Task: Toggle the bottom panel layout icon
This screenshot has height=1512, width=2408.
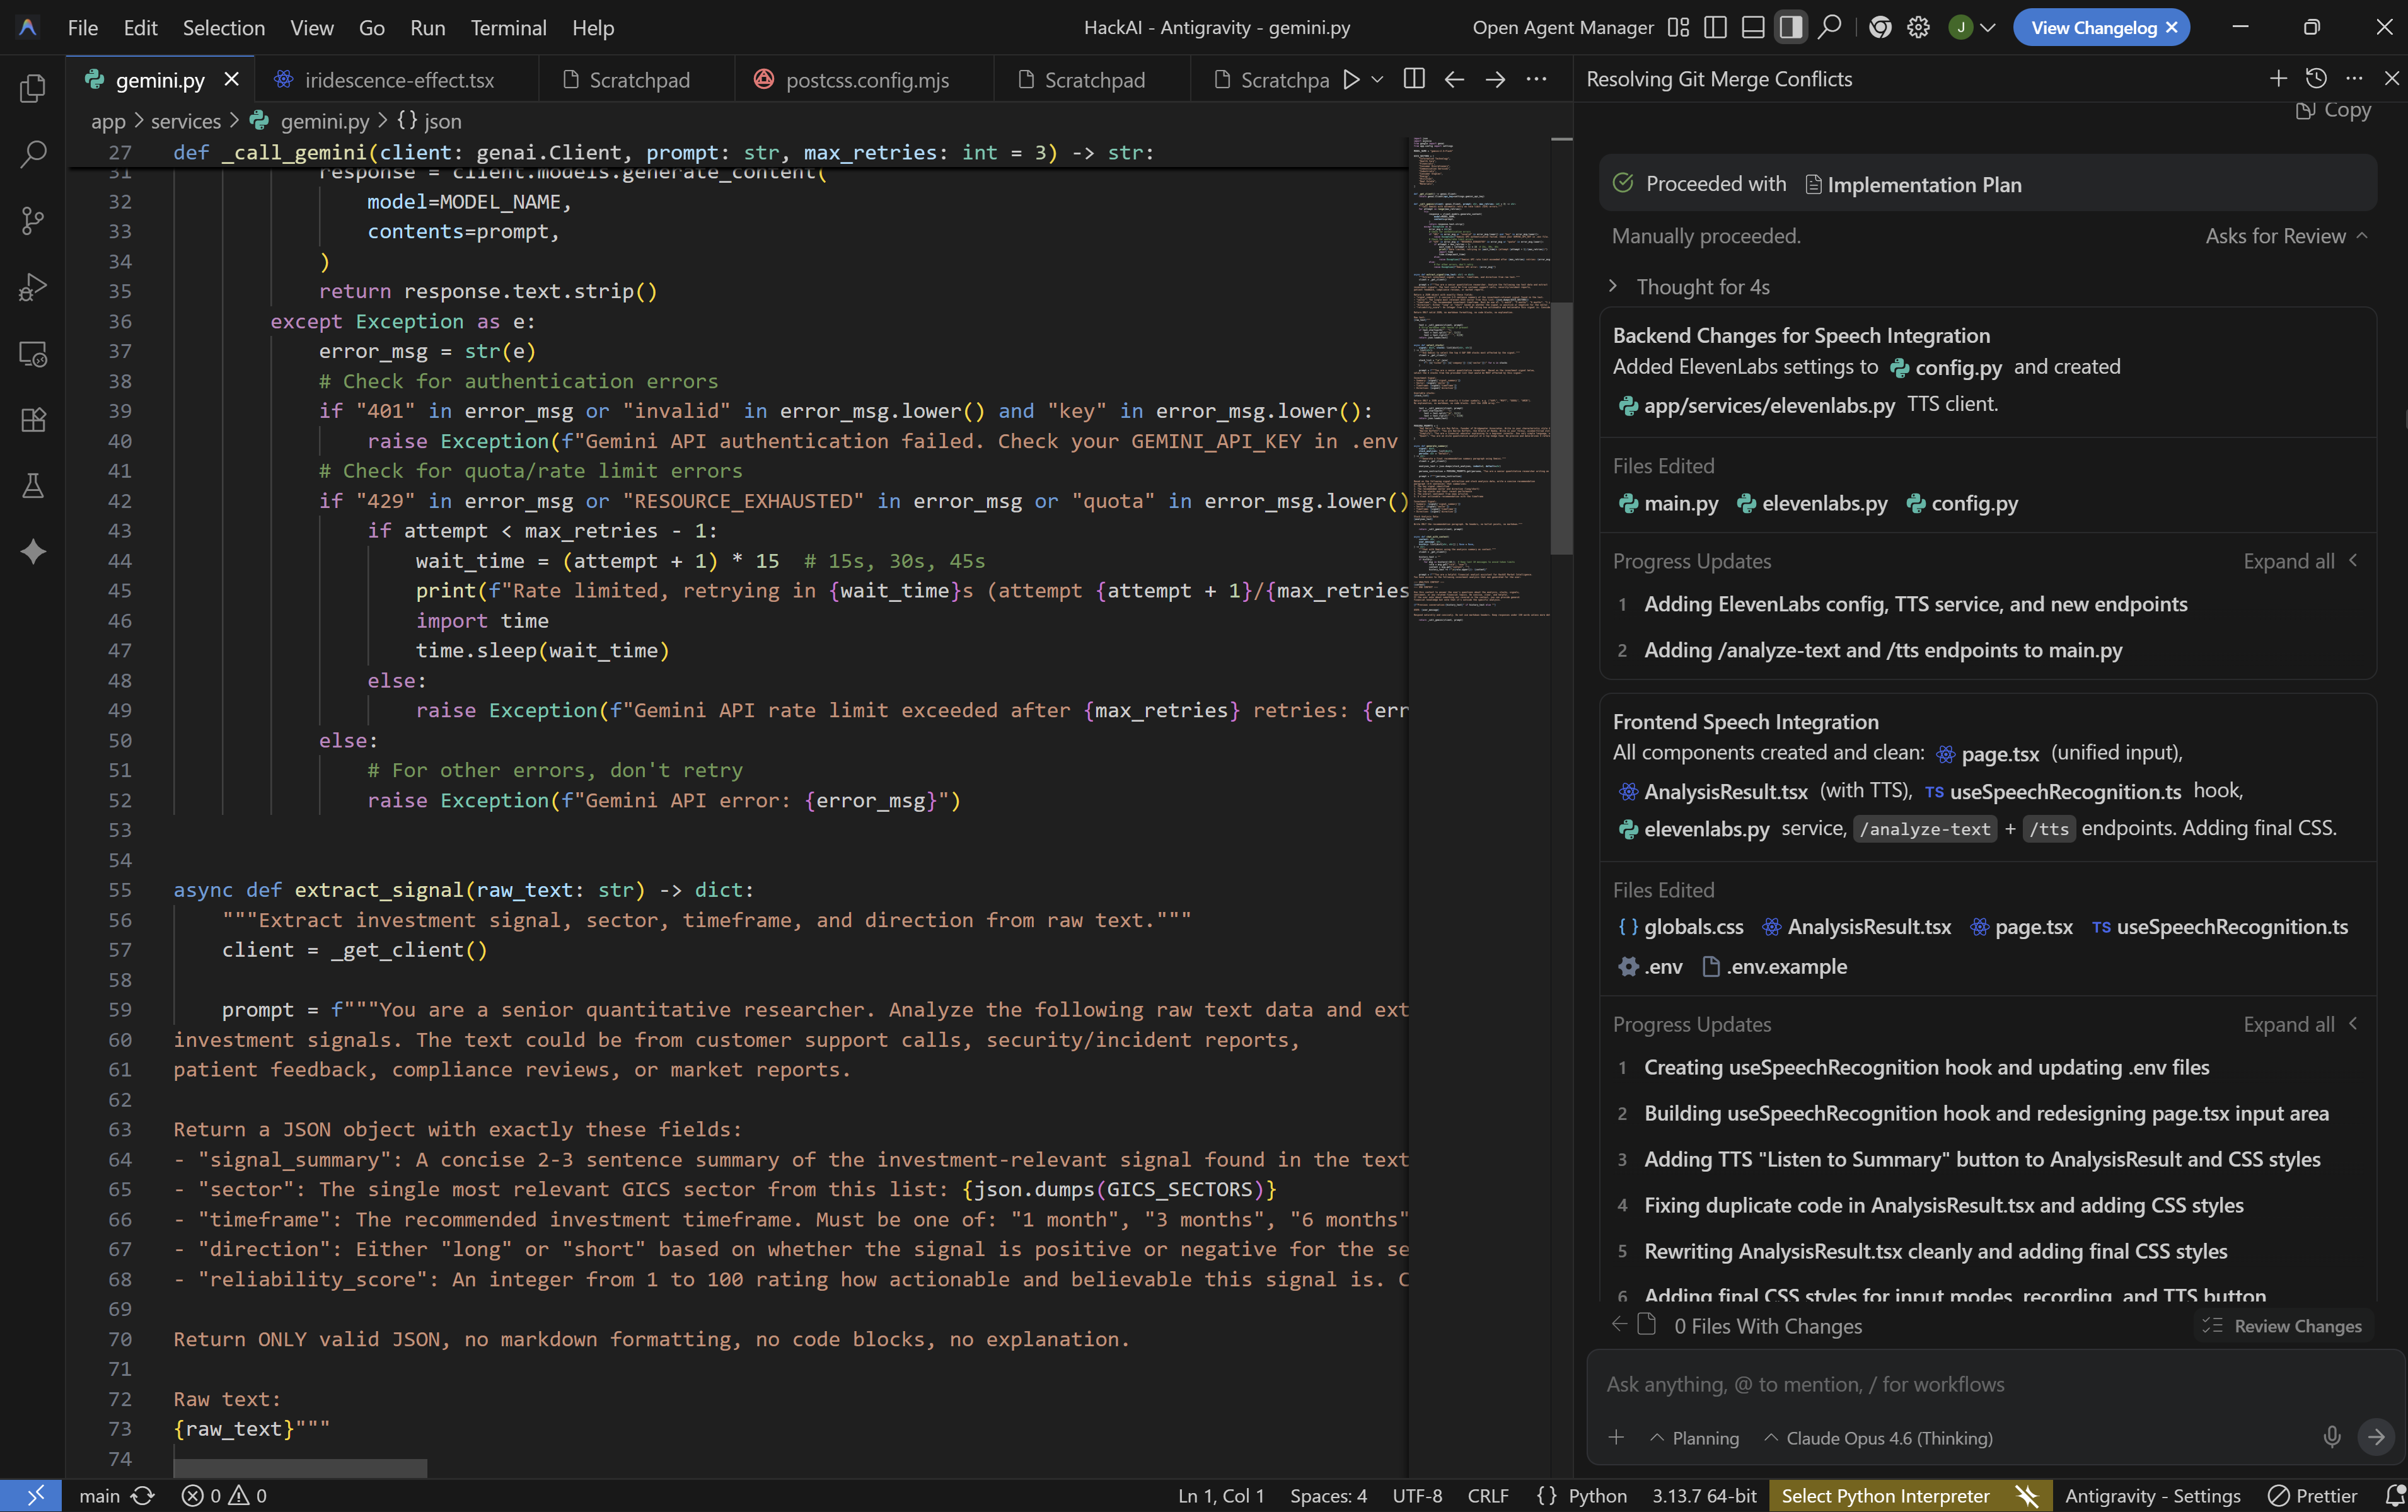Action: [1753, 28]
